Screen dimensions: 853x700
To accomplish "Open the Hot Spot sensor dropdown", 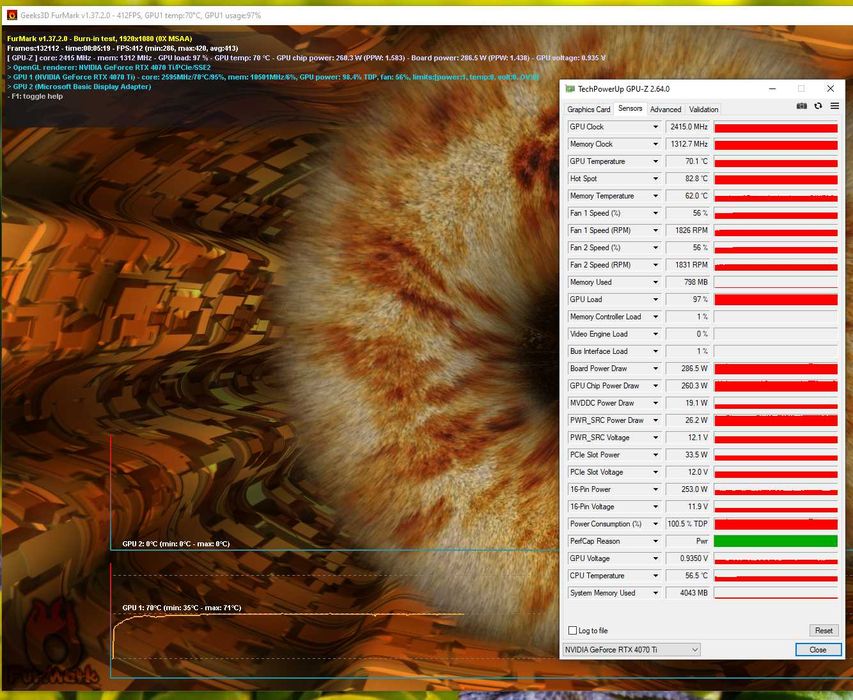I will 656,178.
